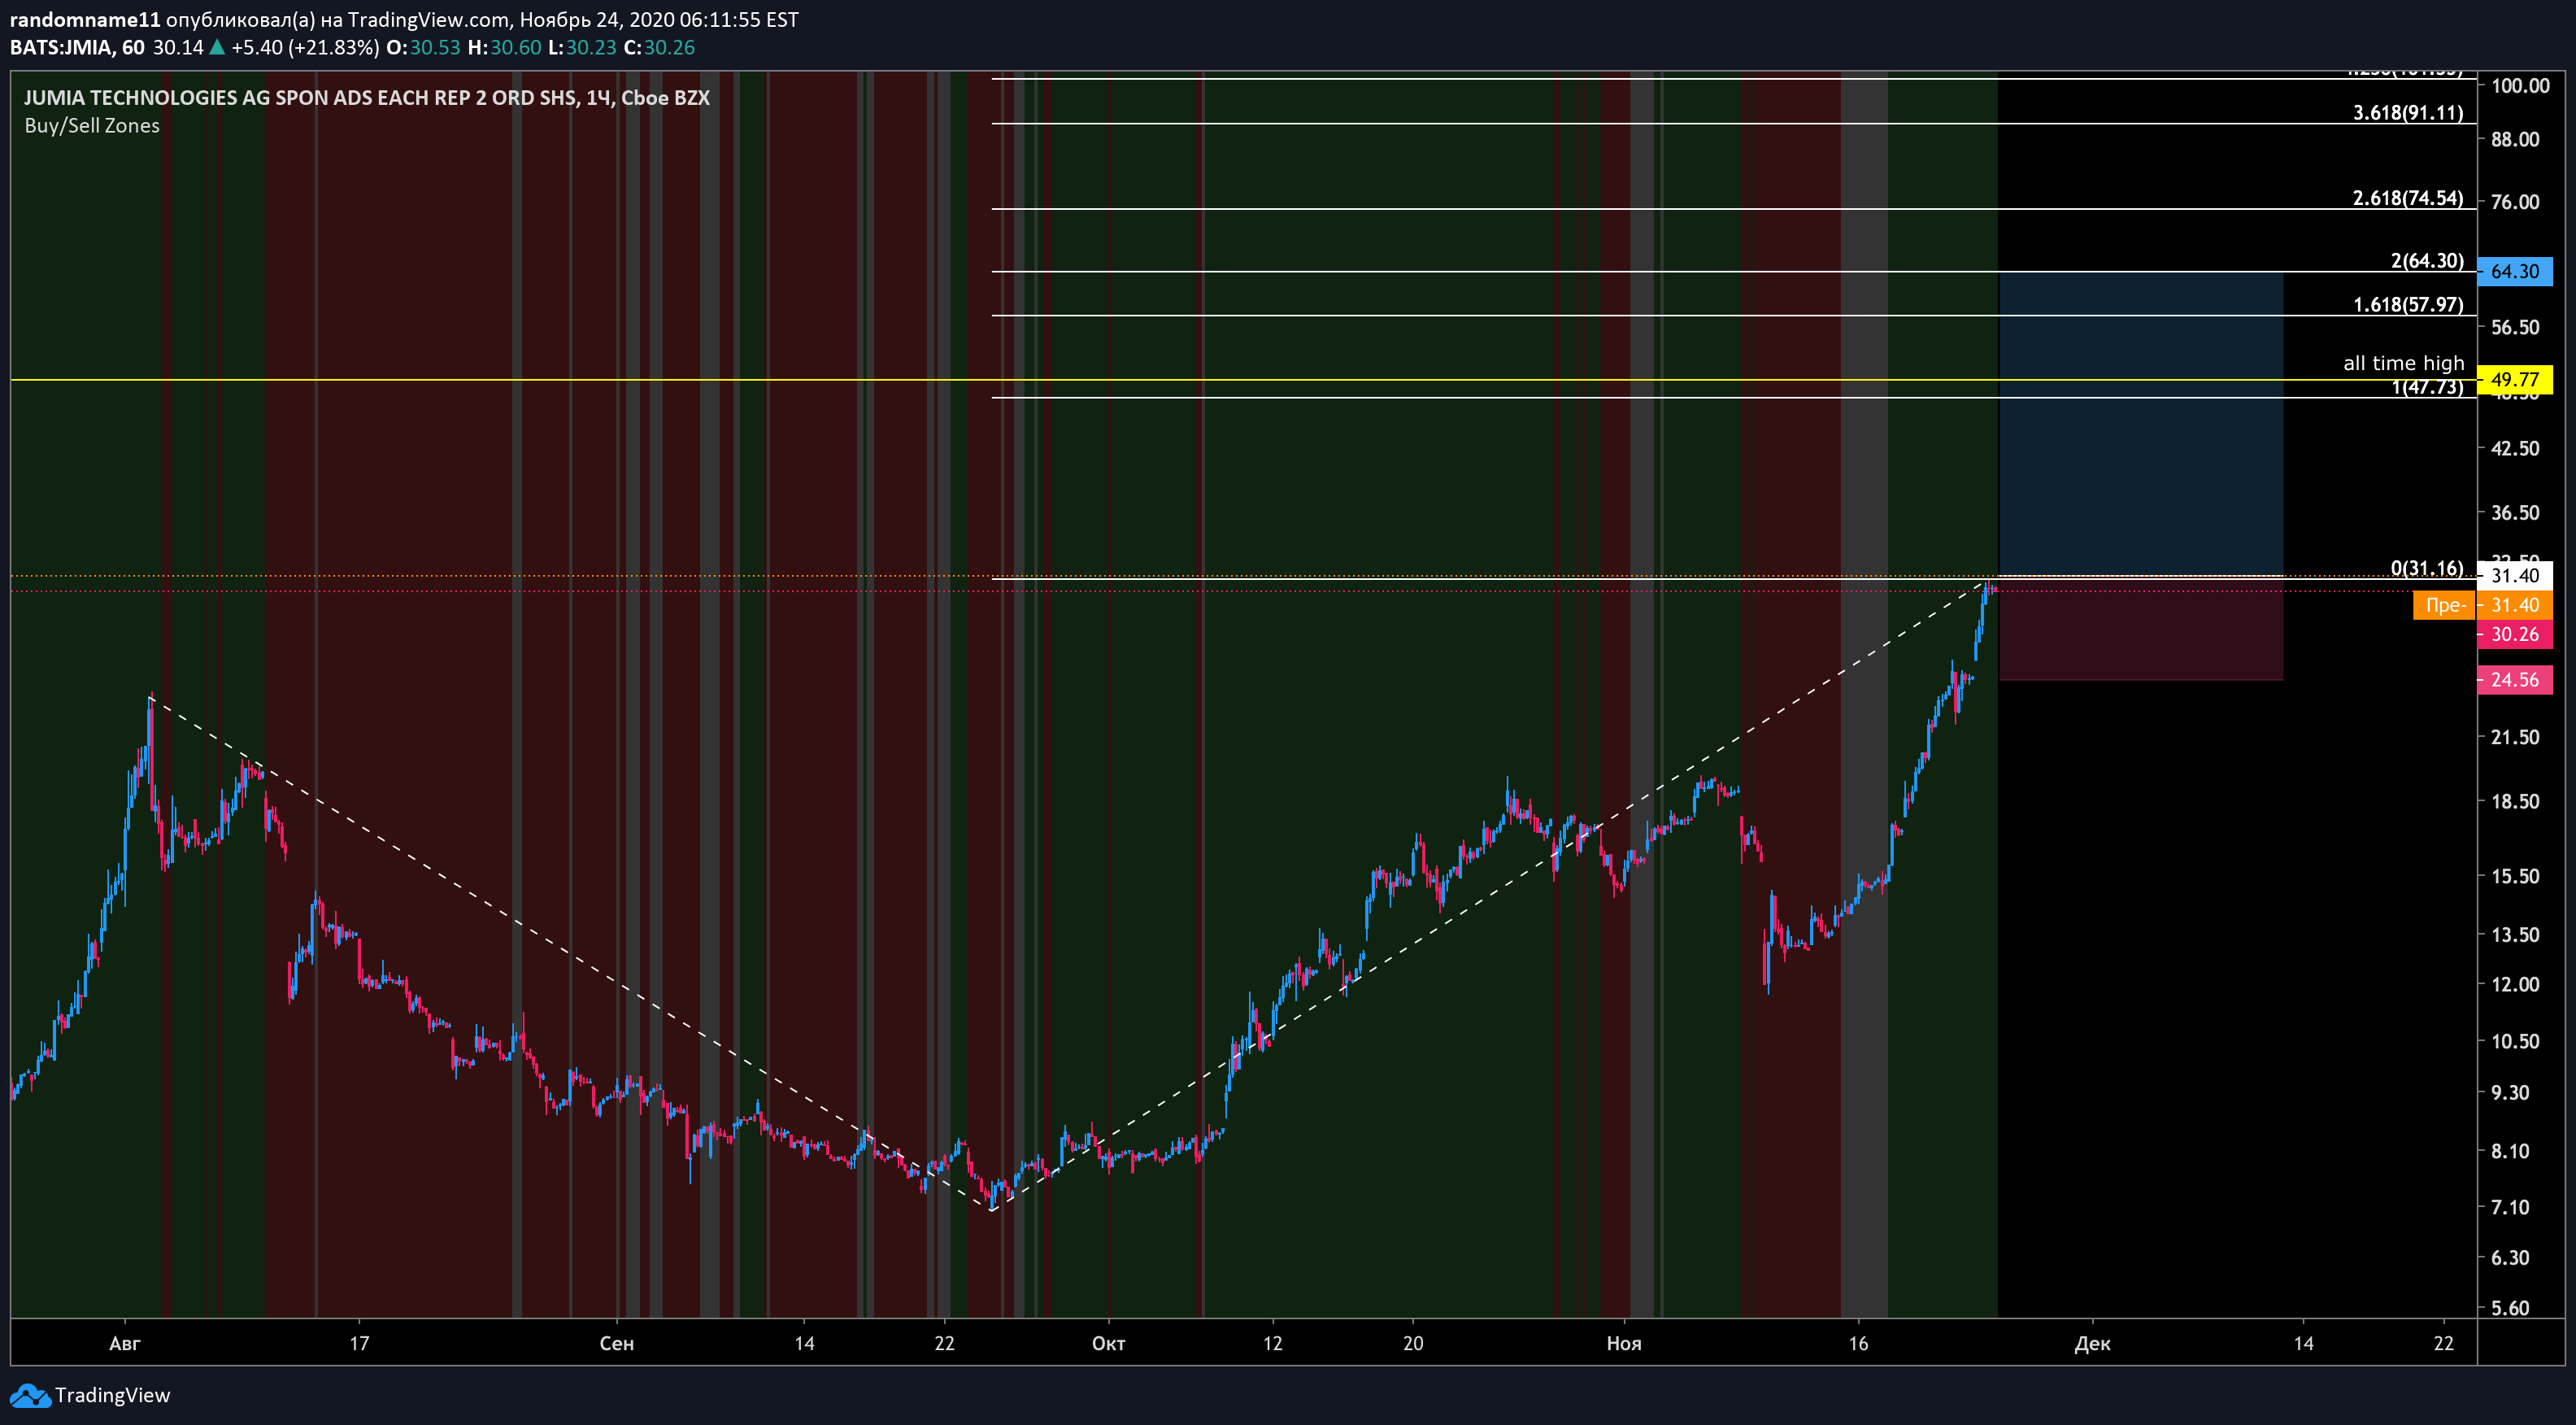Click the 2(64.30) Fibonacci level label
The width and height of the screenshot is (2576, 1425).
[2426, 261]
